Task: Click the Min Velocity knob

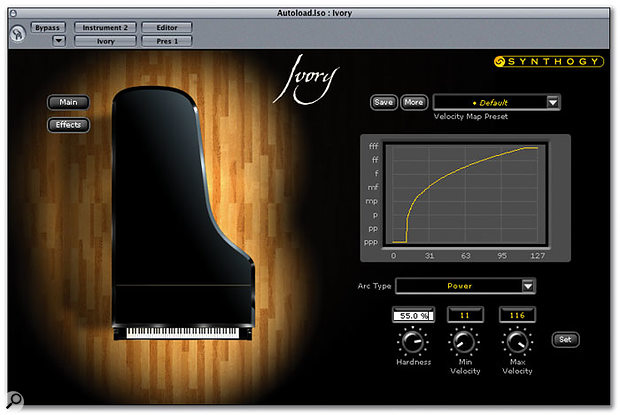Action: tap(464, 342)
